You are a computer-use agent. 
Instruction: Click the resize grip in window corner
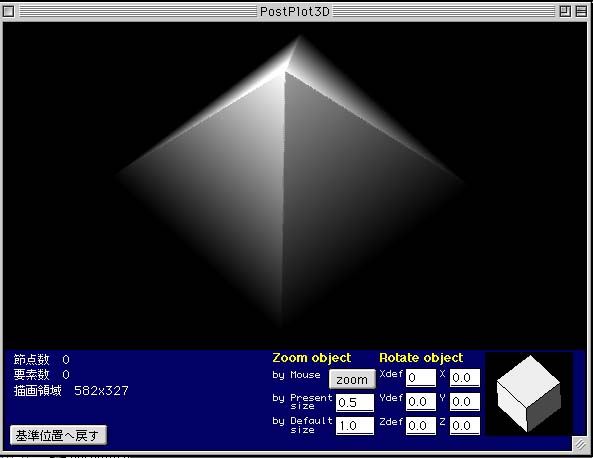tap(580, 444)
